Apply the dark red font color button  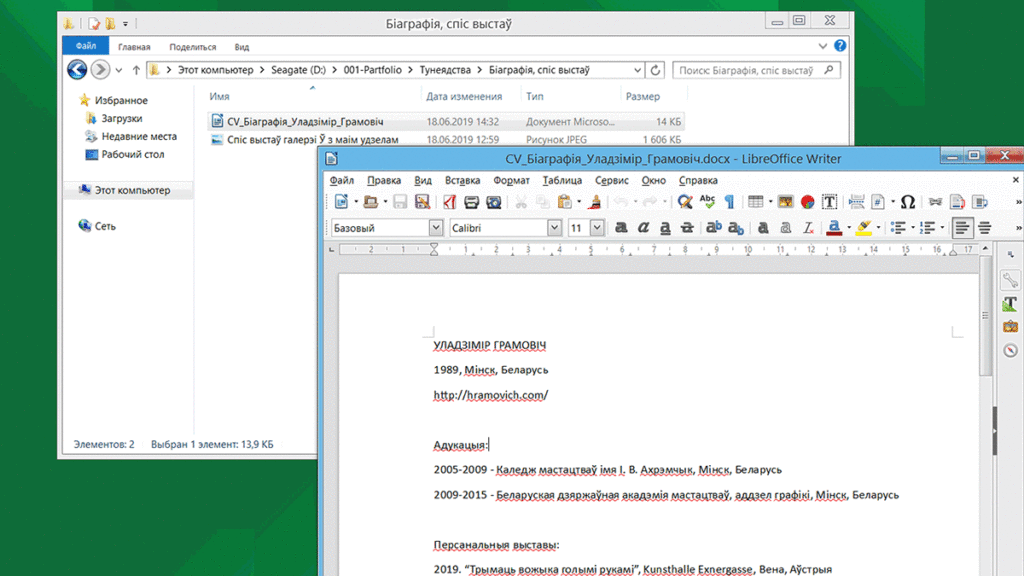coord(834,227)
